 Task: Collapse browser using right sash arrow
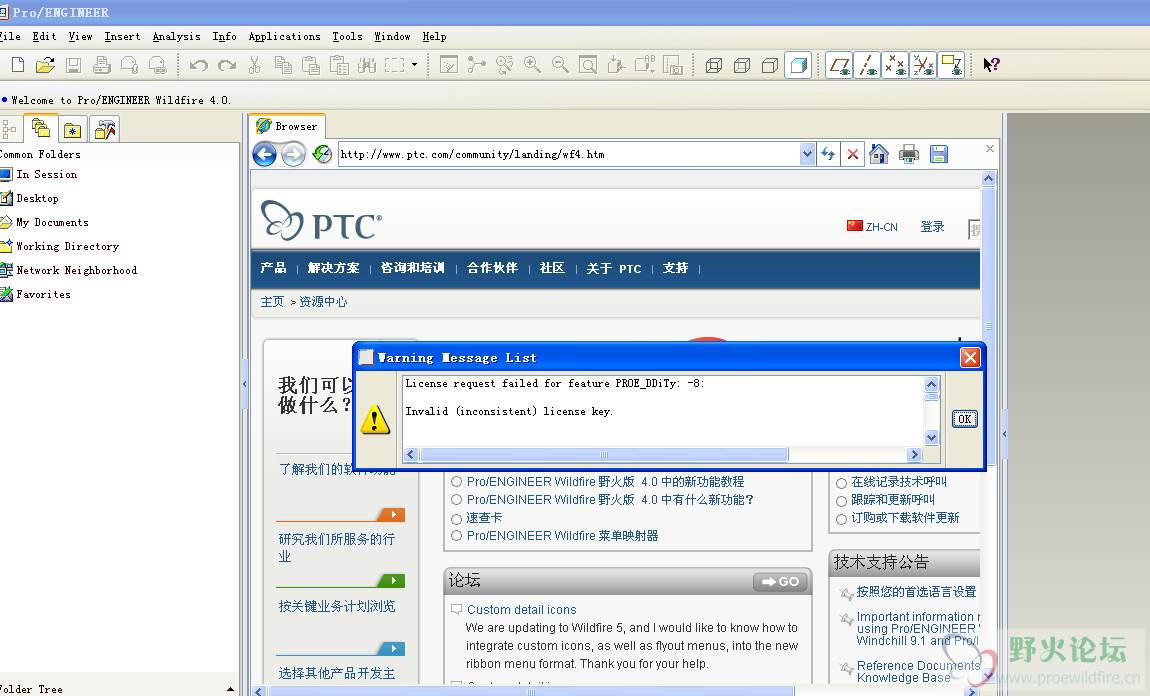tap(1004, 434)
